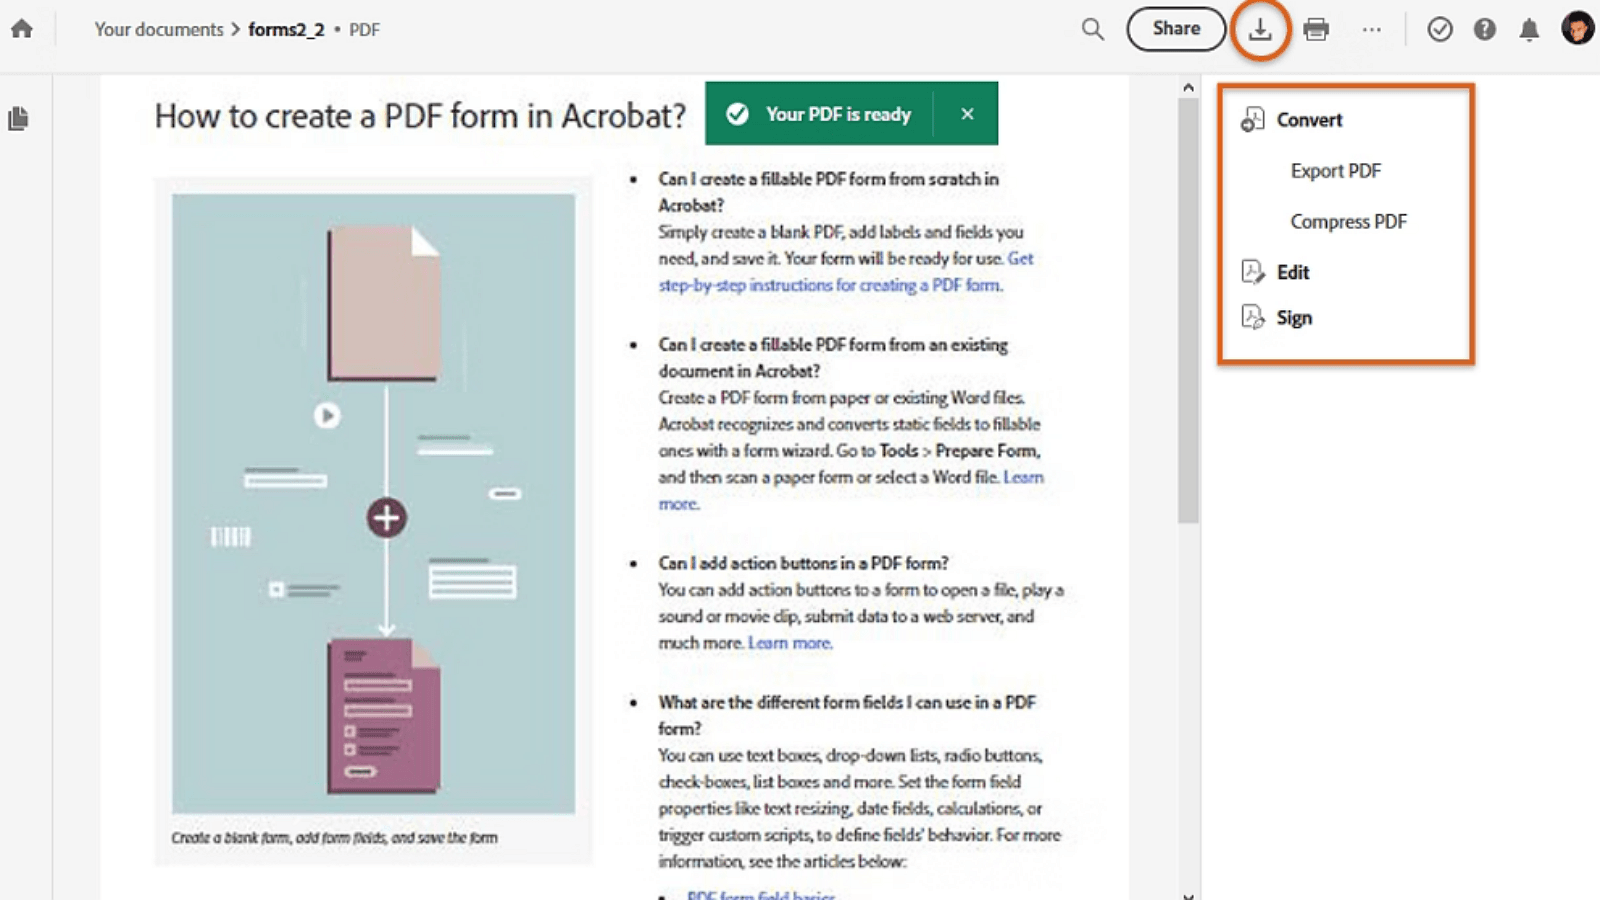
Task: Open the notifications bell
Action: coord(1529,30)
